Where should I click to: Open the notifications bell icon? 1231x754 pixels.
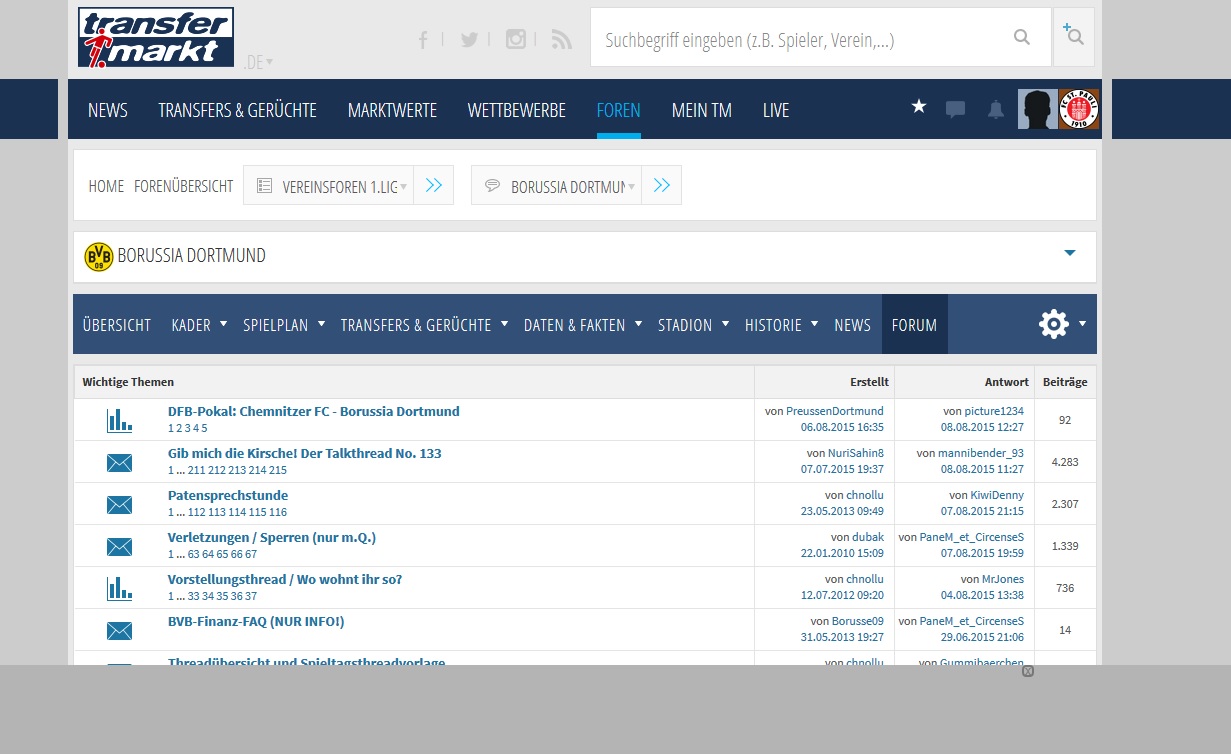[x=996, y=110]
